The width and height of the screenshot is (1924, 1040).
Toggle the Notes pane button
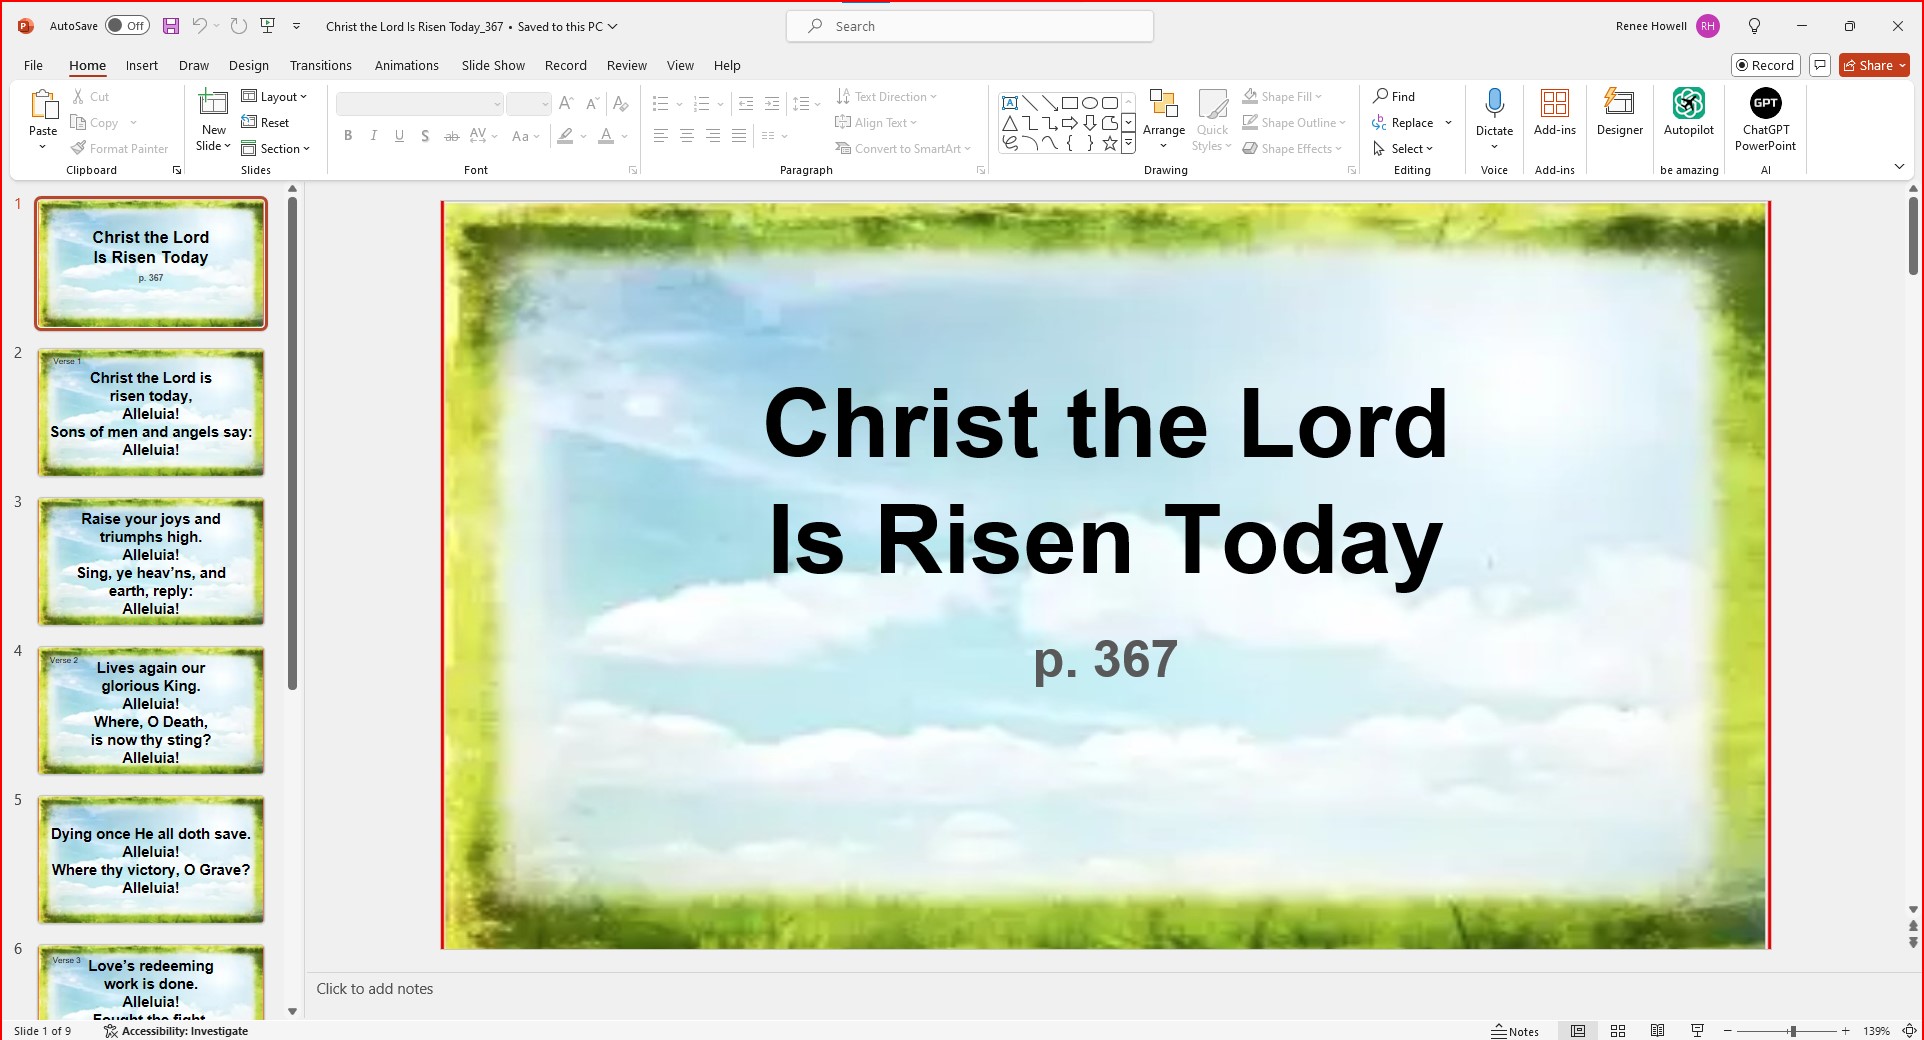[x=1515, y=1031]
